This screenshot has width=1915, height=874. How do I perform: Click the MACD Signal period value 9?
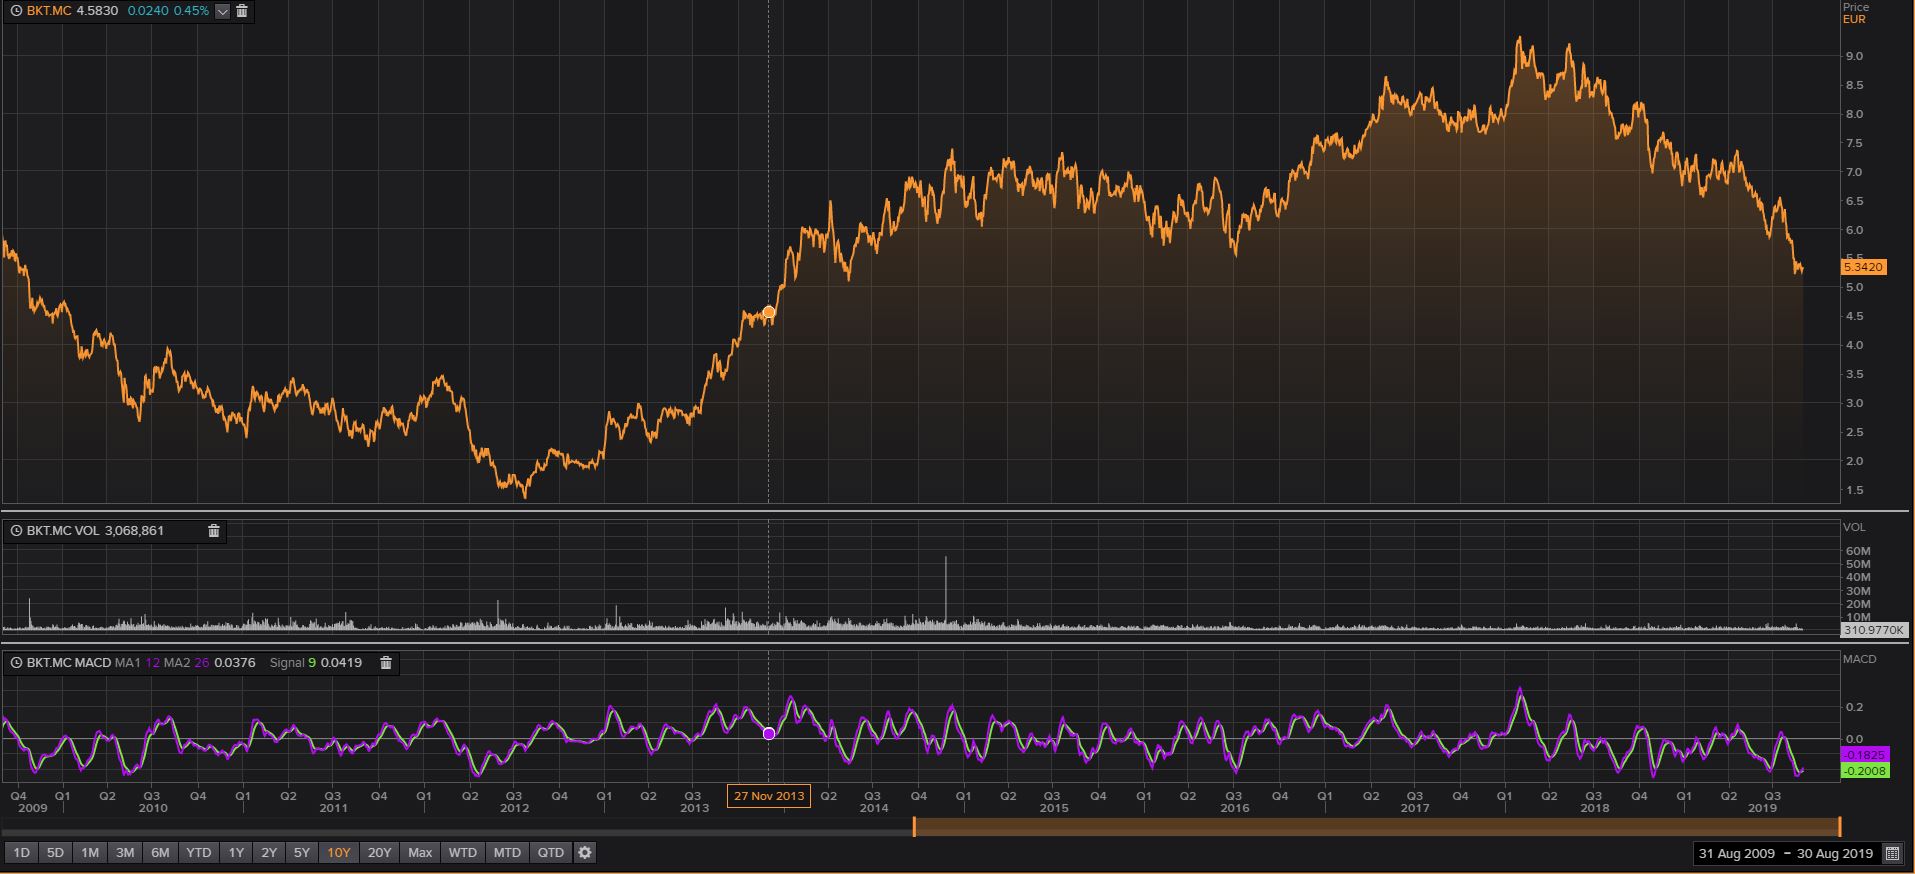pos(311,663)
